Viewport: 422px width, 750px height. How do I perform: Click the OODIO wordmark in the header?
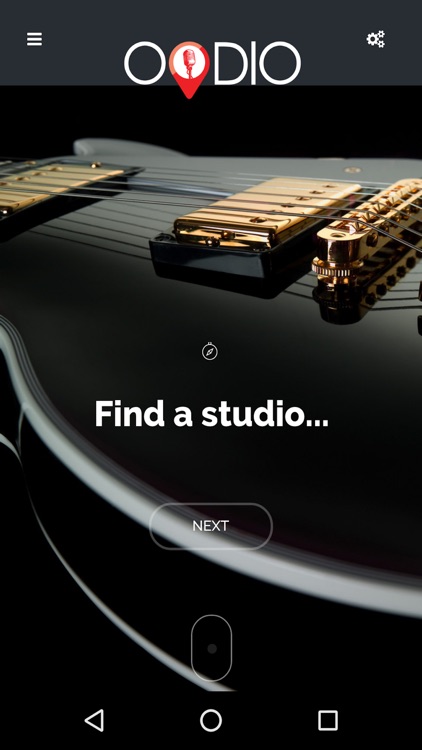[x=212, y=64]
